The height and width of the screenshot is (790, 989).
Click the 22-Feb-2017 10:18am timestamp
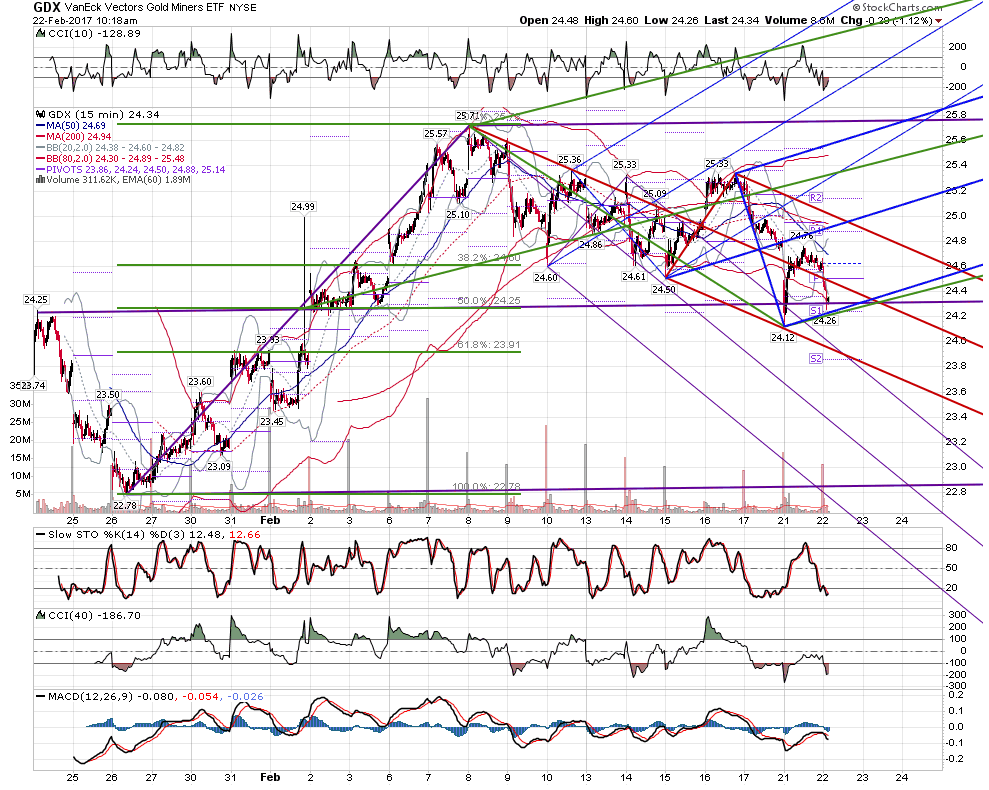(85, 21)
